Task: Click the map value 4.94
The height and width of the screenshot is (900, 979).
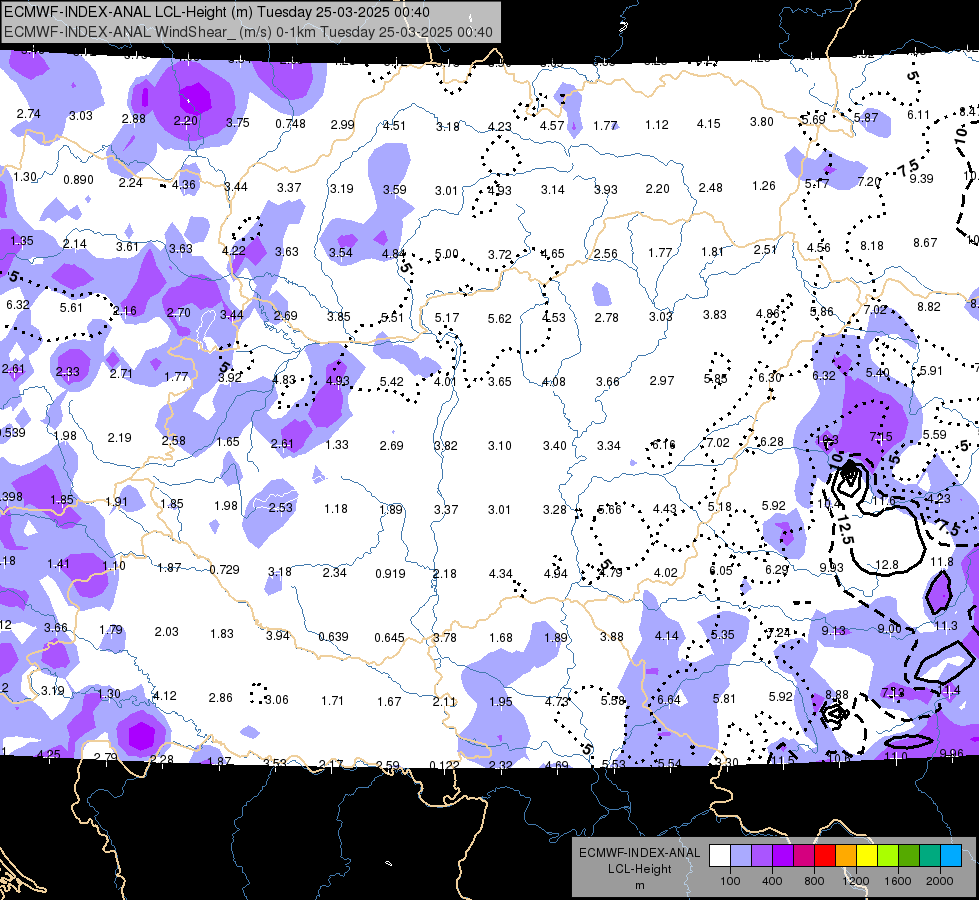Action: click(556, 574)
